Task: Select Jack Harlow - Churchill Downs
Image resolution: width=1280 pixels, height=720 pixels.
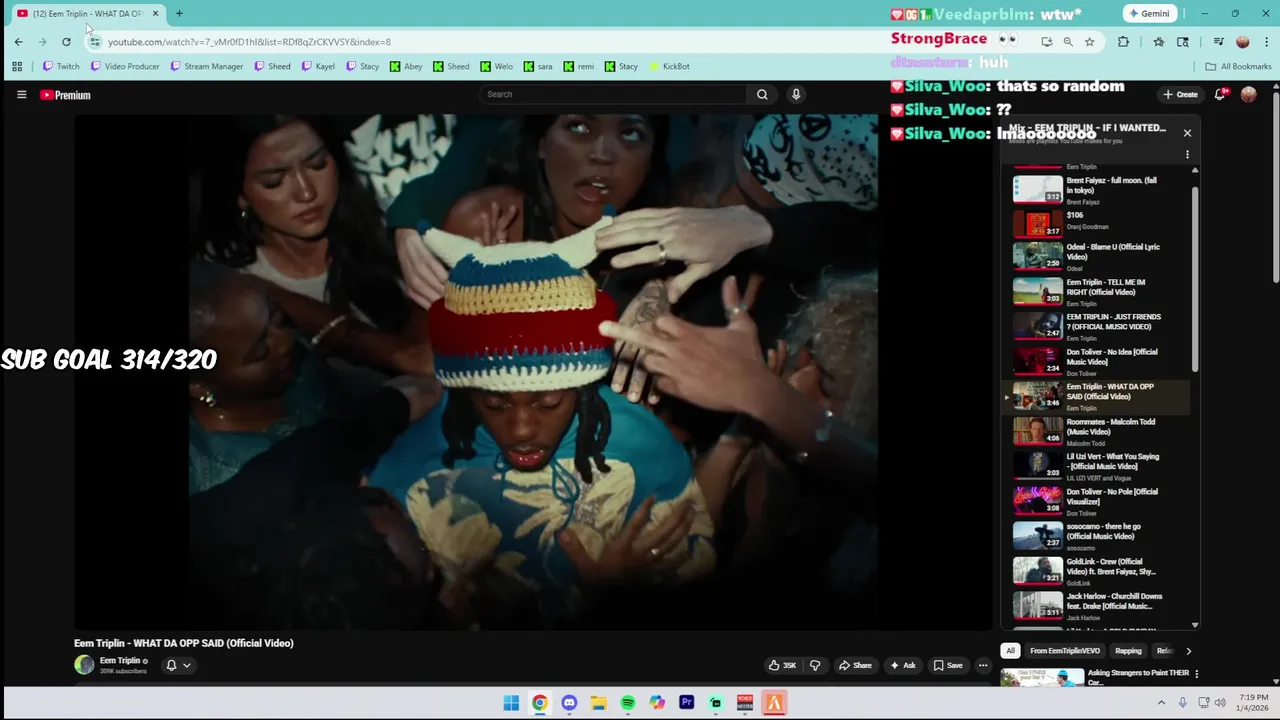Action: tap(1095, 606)
